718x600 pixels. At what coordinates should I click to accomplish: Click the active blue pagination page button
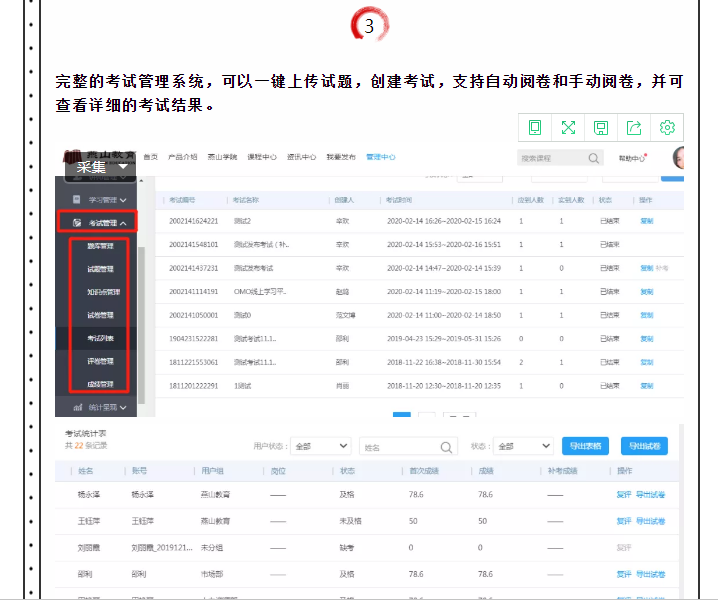[x=402, y=414]
